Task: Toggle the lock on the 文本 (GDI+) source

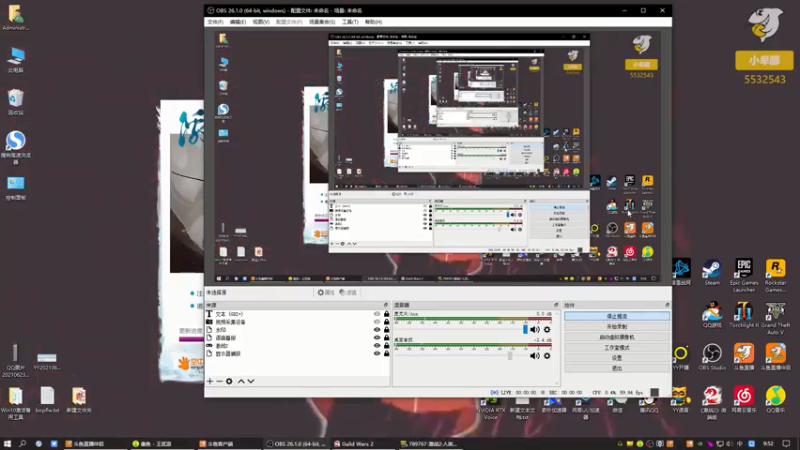Action: [386, 314]
